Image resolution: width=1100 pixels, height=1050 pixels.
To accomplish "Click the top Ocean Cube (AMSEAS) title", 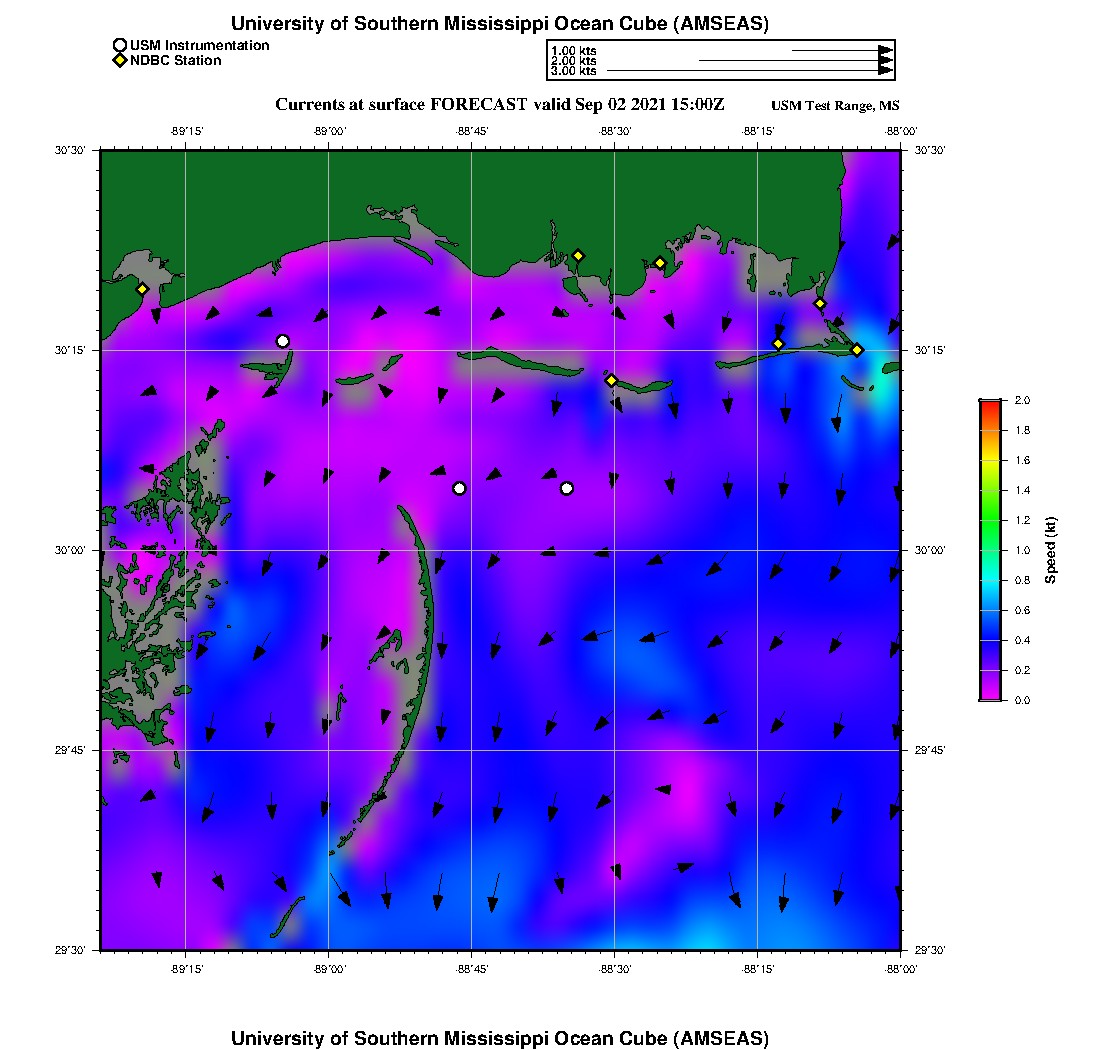I will (499, 23).
